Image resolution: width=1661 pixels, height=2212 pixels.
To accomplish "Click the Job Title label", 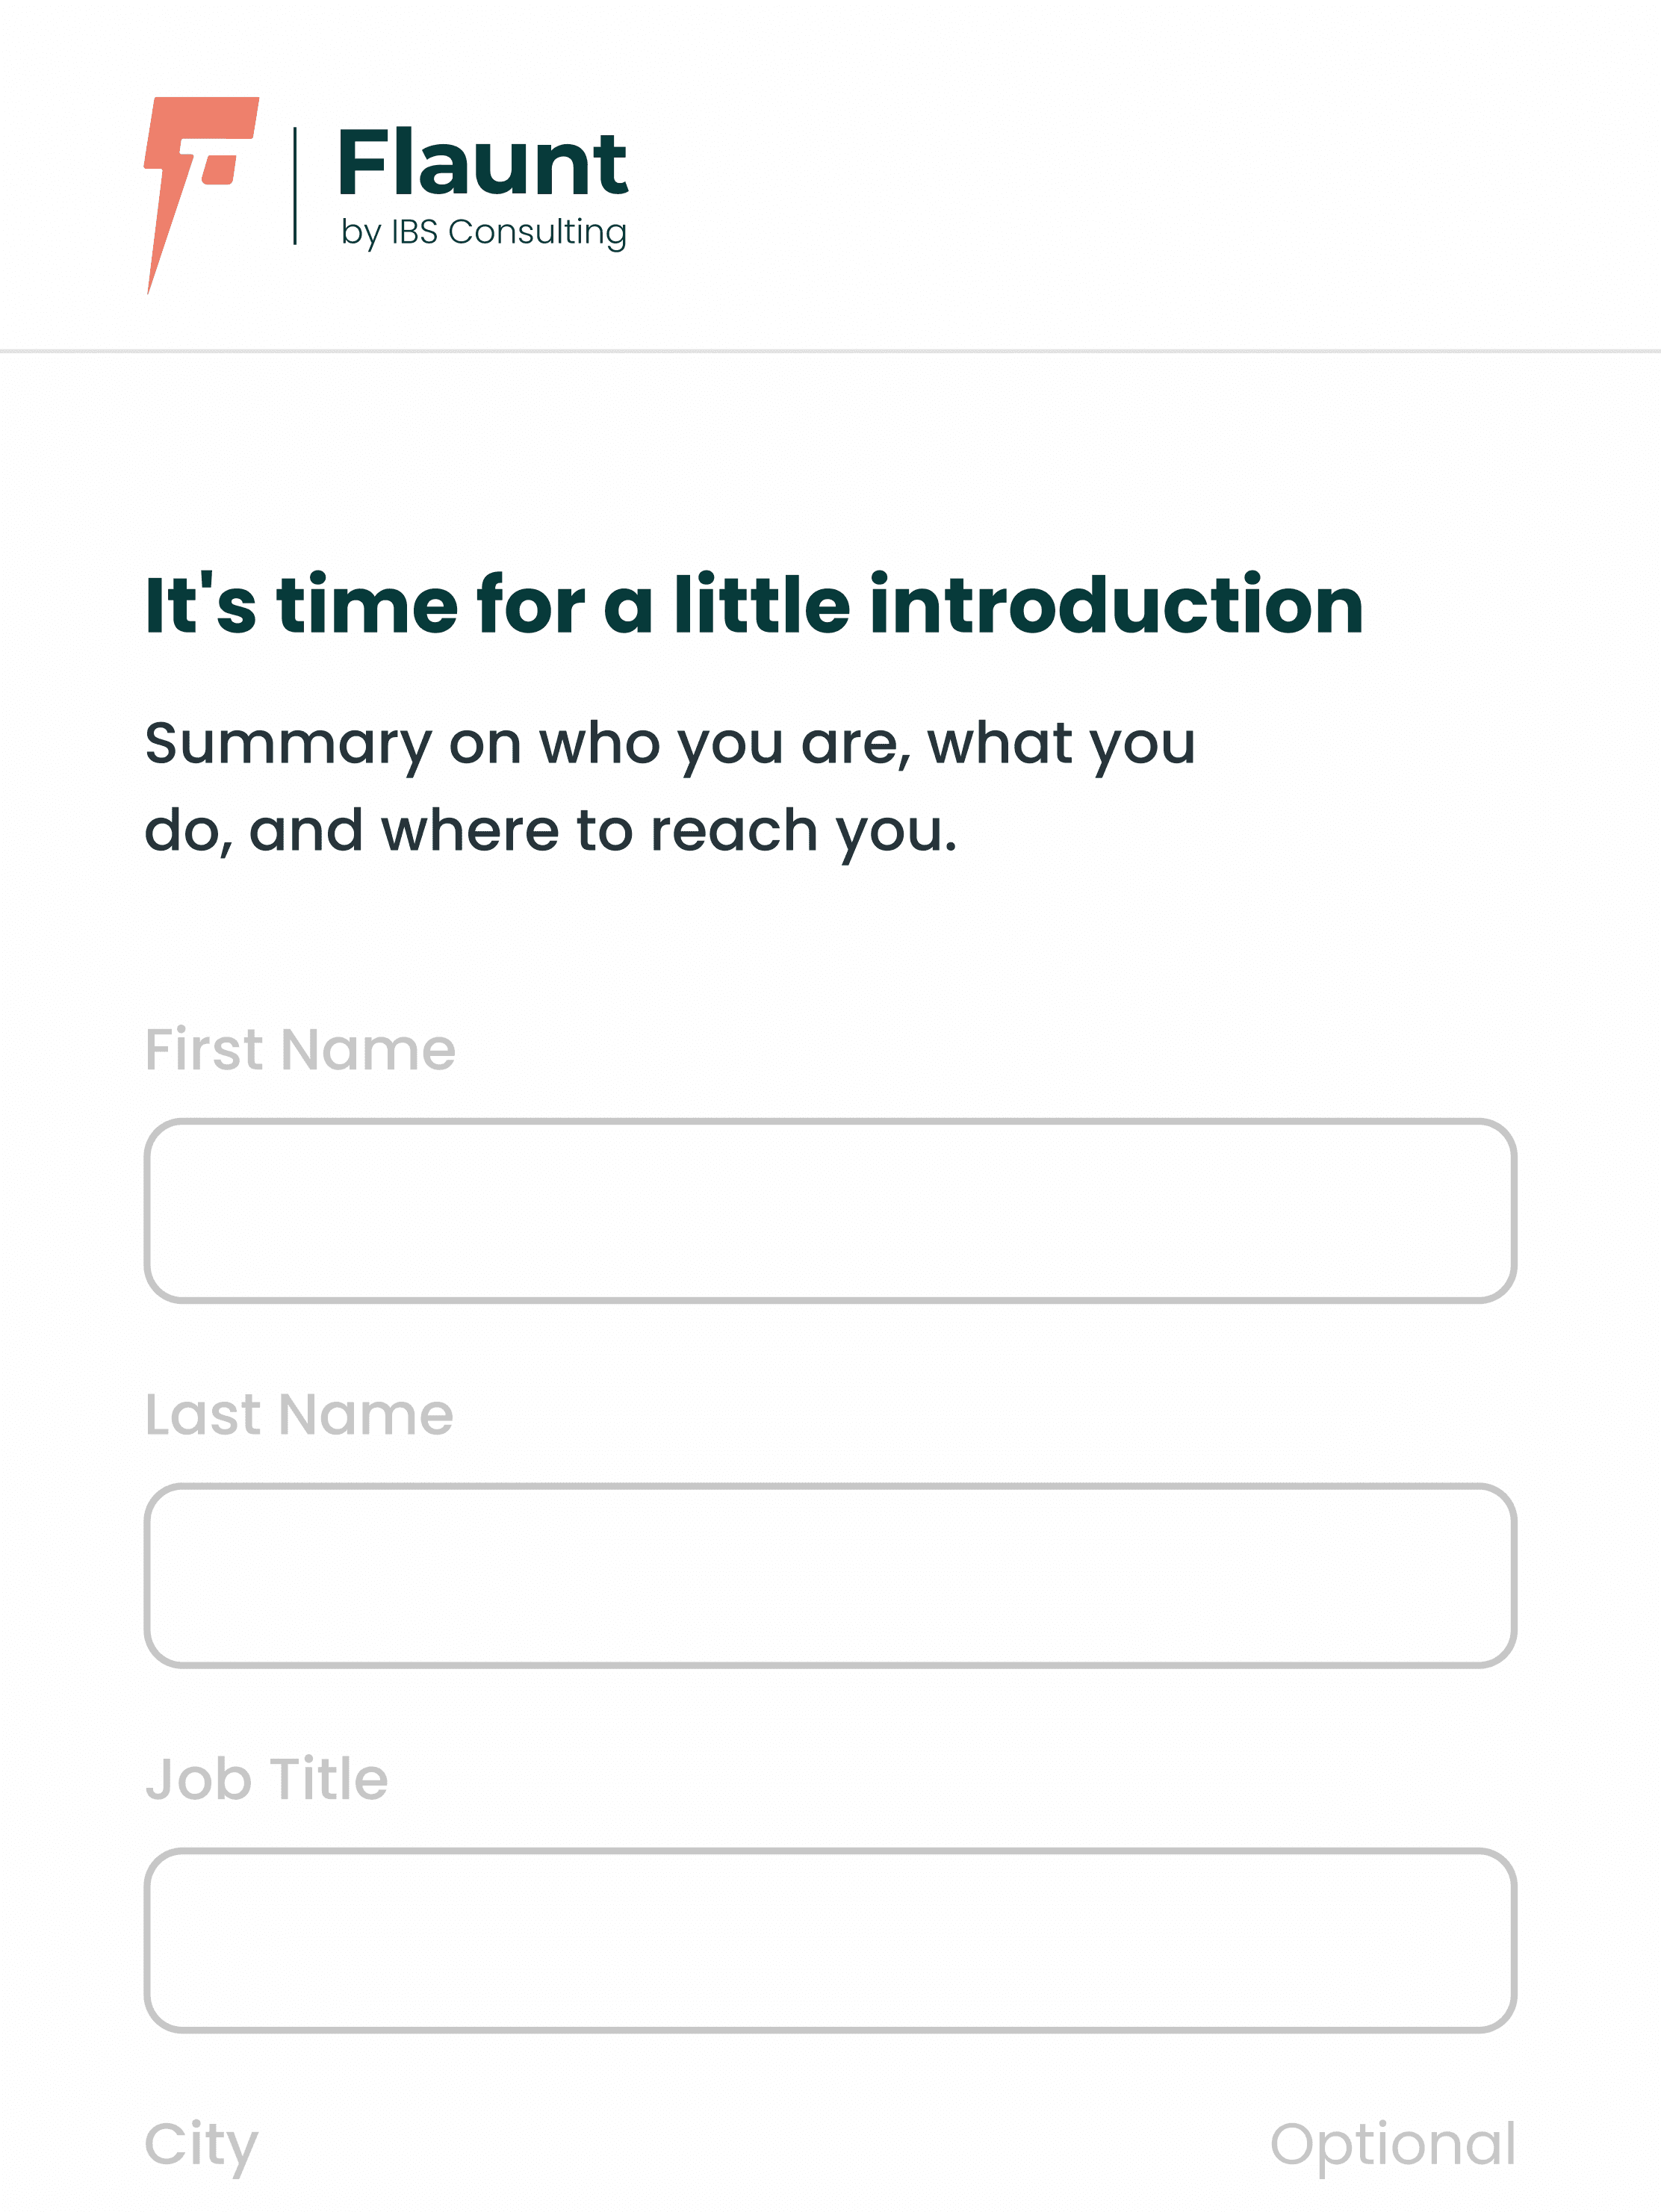I will (266, 1780).
